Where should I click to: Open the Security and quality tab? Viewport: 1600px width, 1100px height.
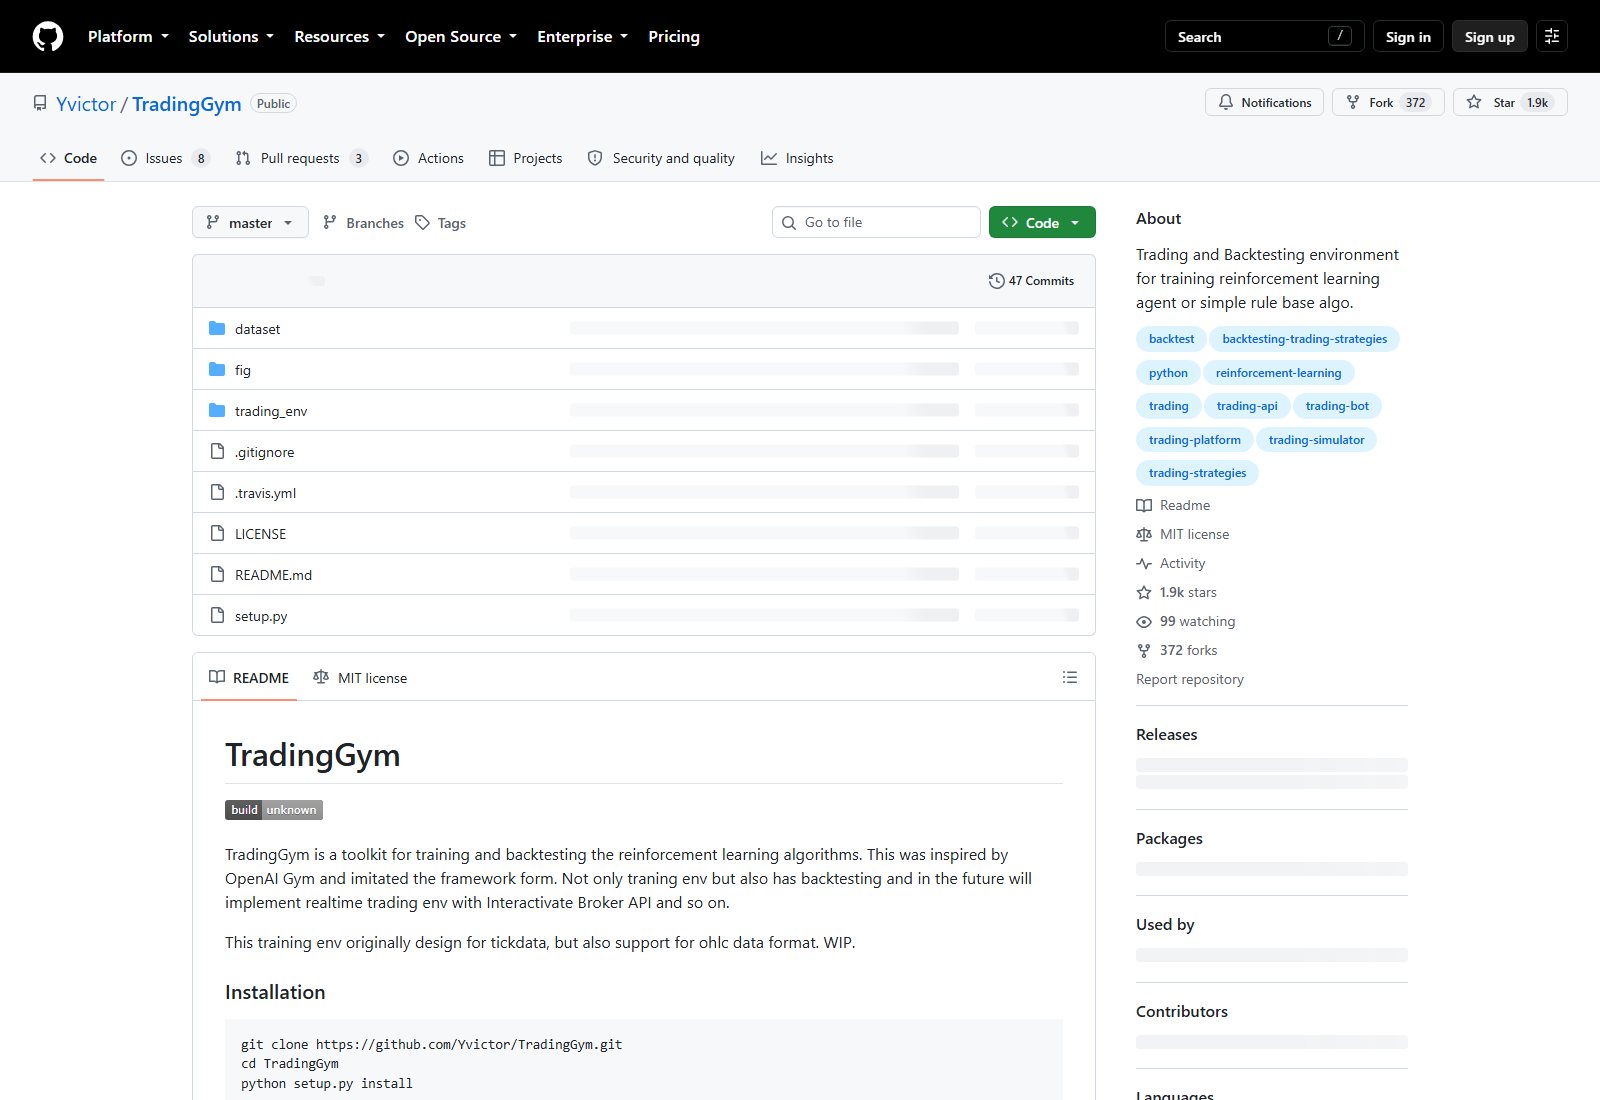pyautogui.click(x=661, y=158)
